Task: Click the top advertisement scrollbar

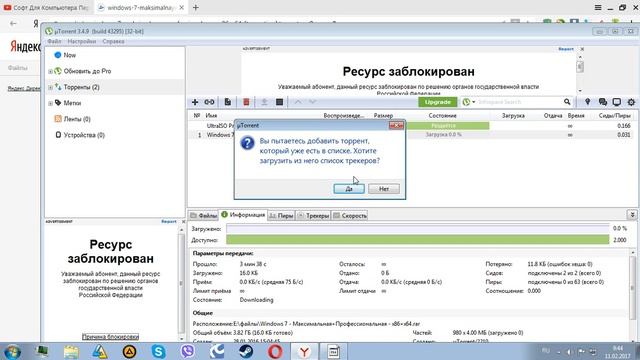Action: [580, 73]
